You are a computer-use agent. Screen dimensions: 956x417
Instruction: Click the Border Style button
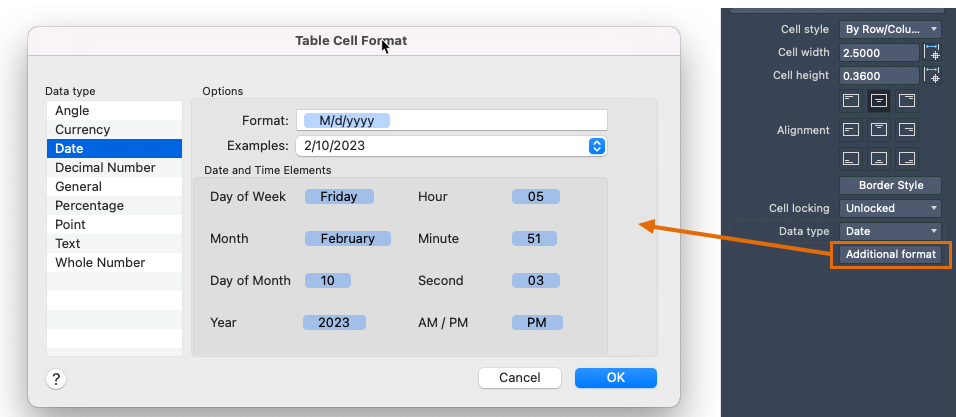point(890,185)
